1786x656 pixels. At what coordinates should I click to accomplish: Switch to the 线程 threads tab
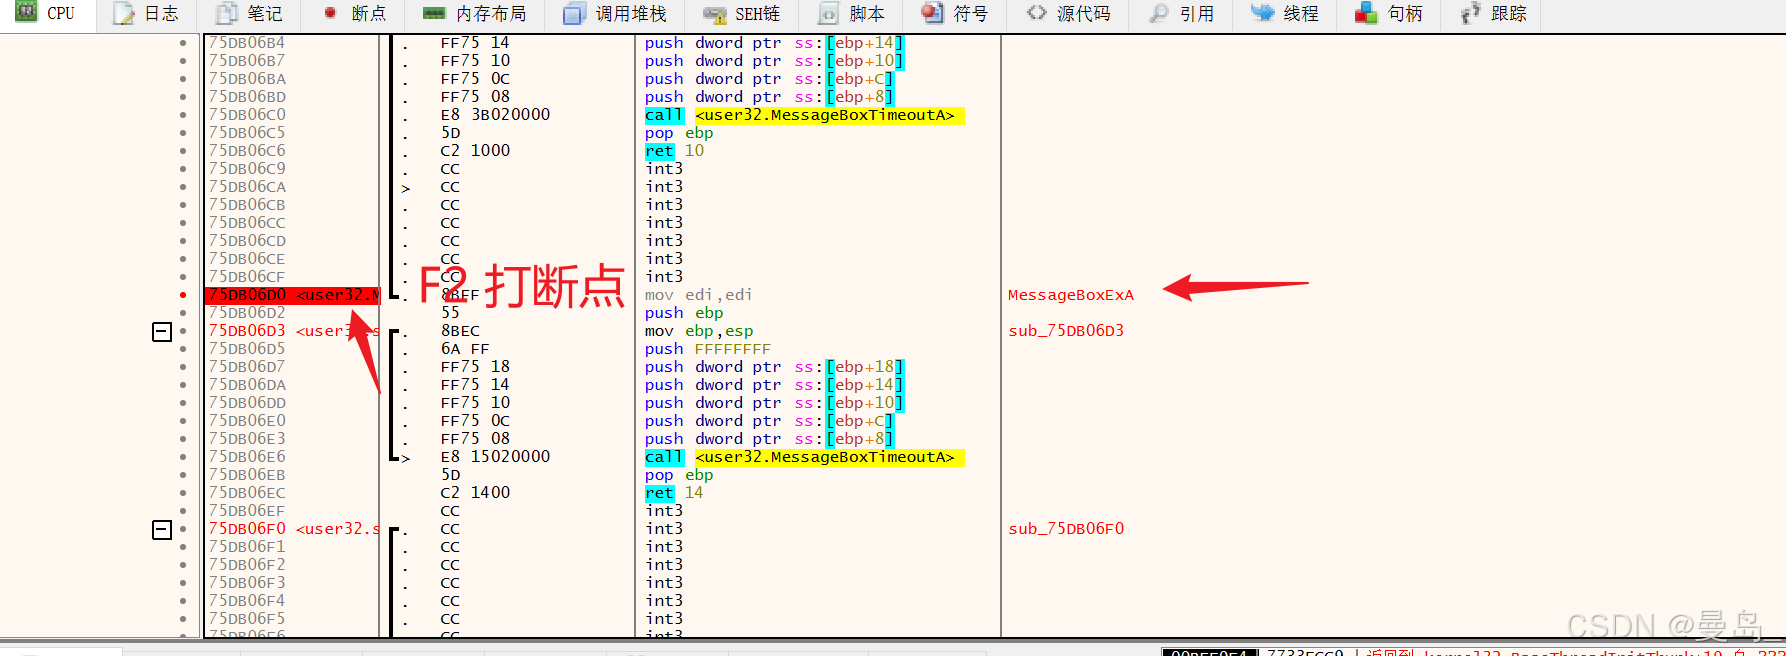pos(1286,13)
